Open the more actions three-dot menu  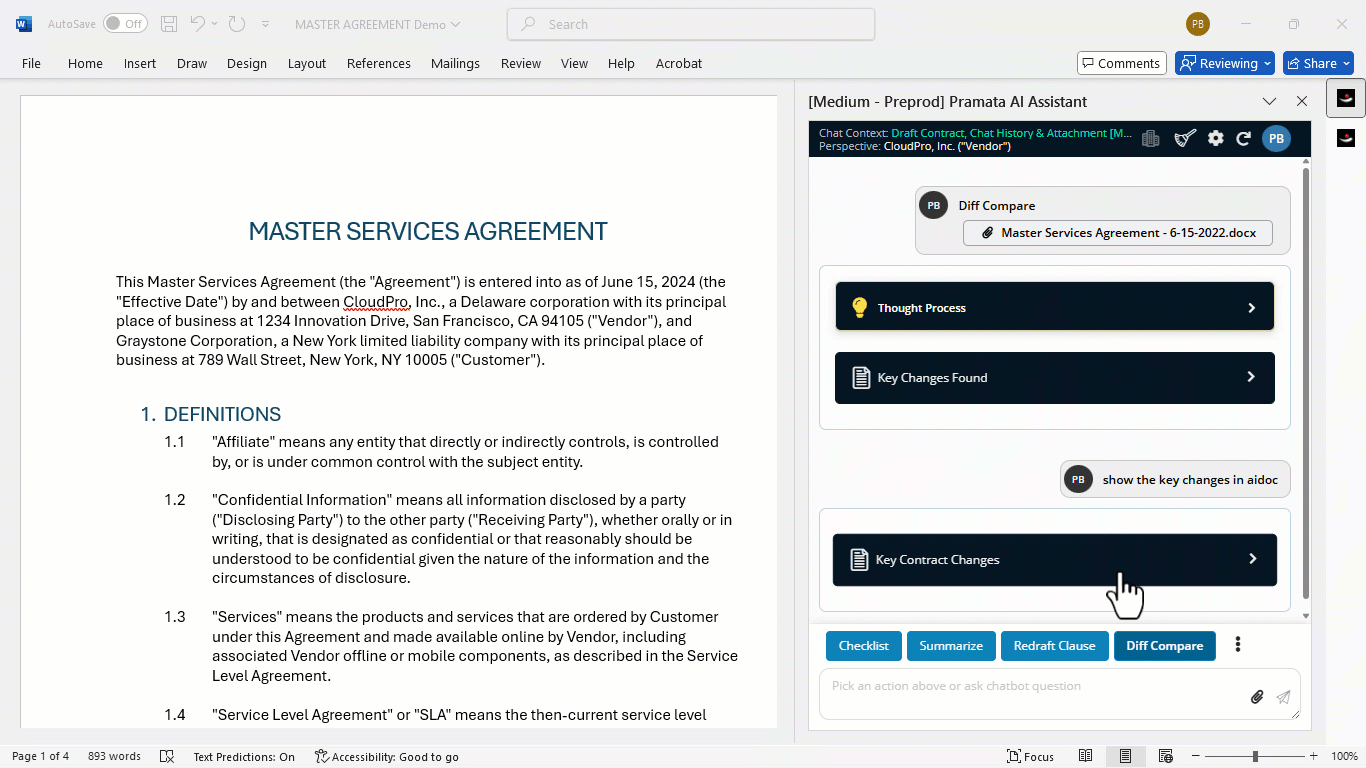(x=1238, y=645)
